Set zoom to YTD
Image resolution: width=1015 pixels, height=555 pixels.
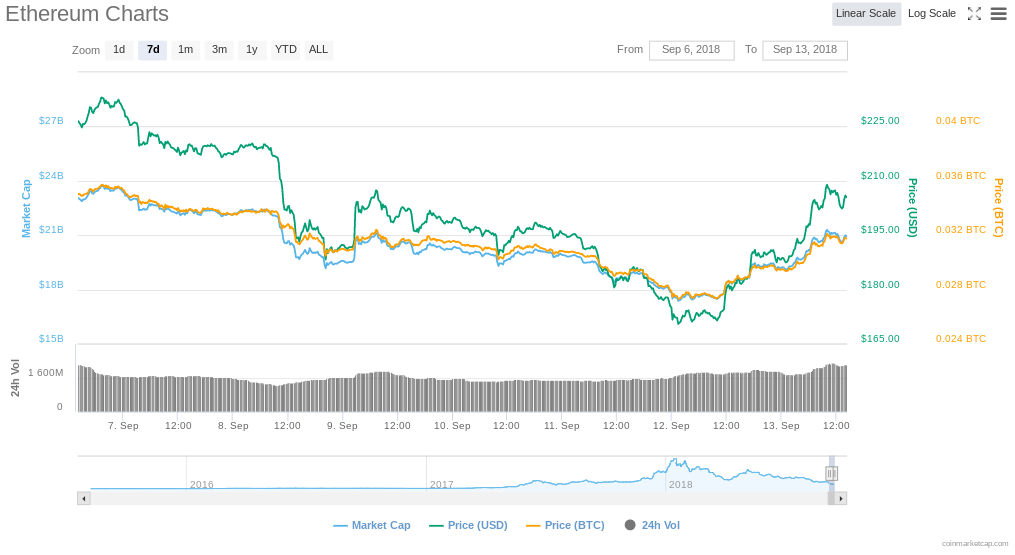click(x=285, y=50)
